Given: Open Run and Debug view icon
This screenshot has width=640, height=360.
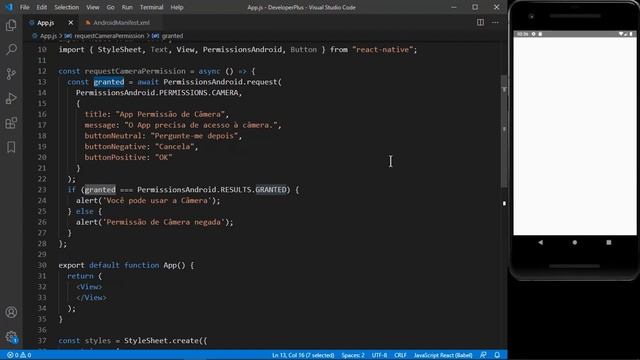Looking at the screenshot, I should pyautogui.click(x=11, y=98).
